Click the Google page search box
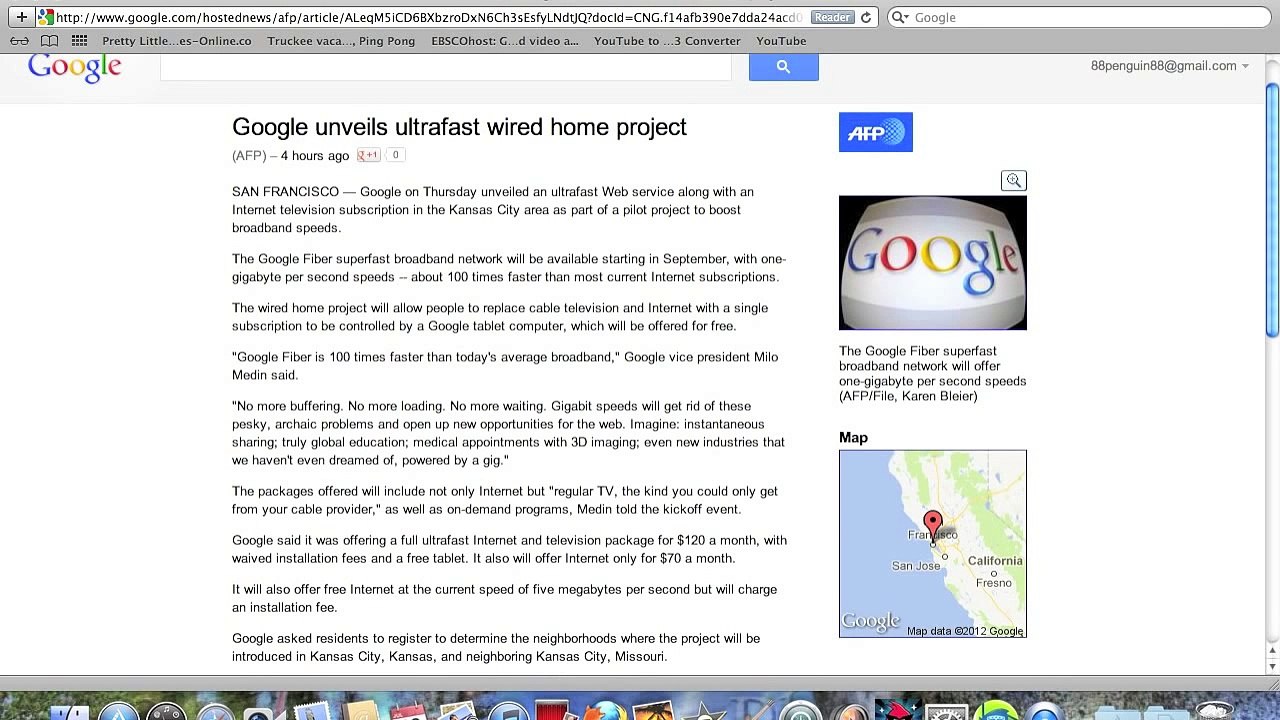Screen dimensions: 1280x720 pyautogui.click(x=446, y=66)
